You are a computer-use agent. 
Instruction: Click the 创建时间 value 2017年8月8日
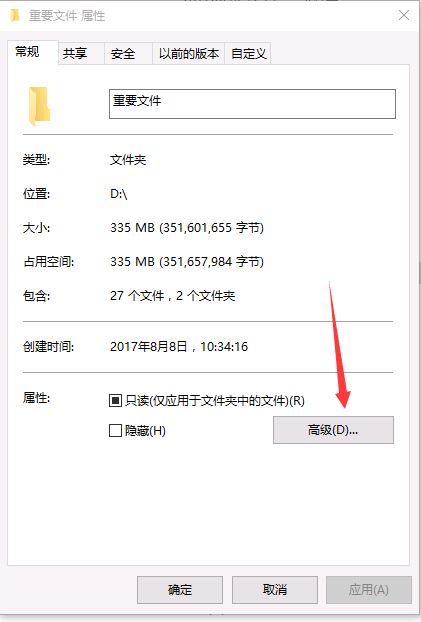148,347
